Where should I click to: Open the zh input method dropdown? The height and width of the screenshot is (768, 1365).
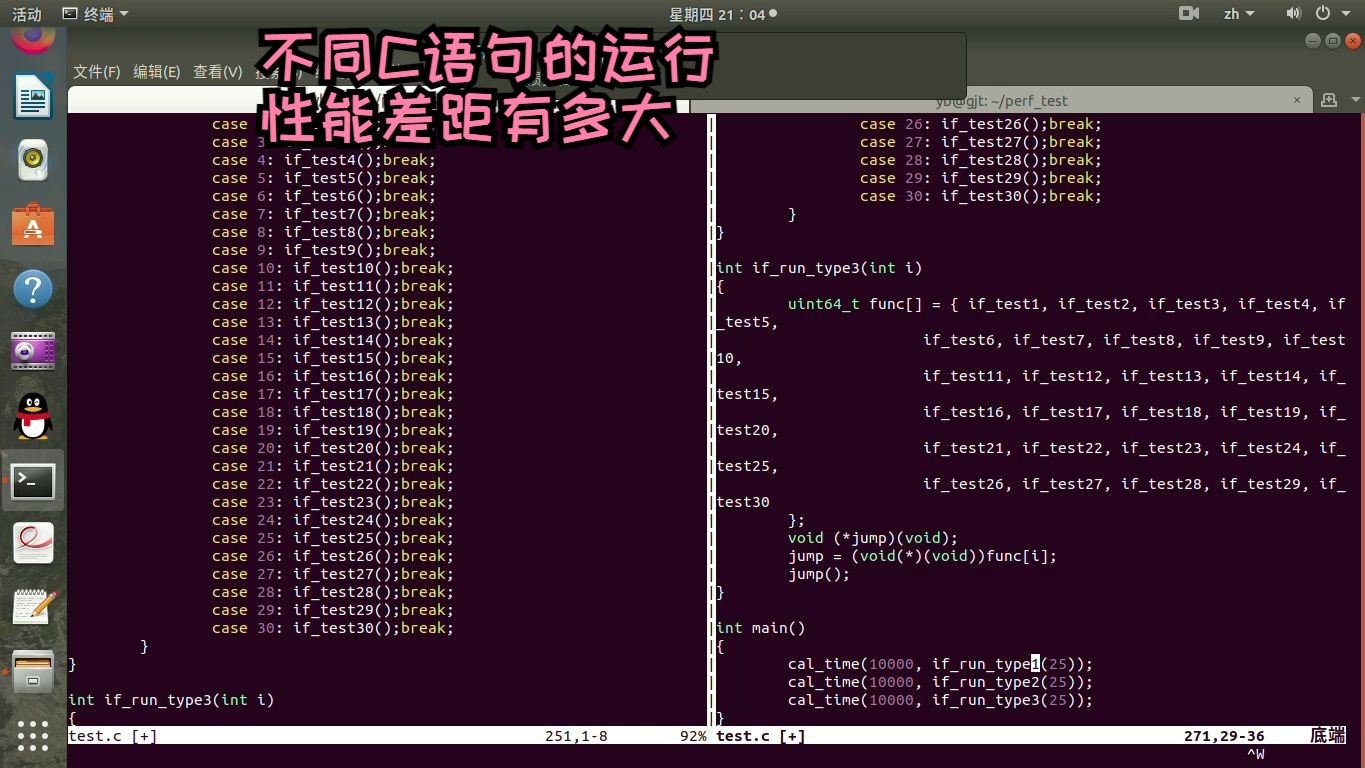coord(1239,14)
